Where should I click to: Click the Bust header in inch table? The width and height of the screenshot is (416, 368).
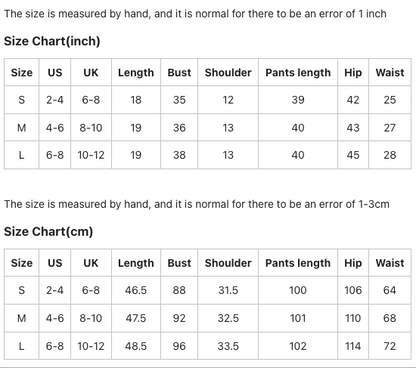pyautogui.click(x=179, y=72)
